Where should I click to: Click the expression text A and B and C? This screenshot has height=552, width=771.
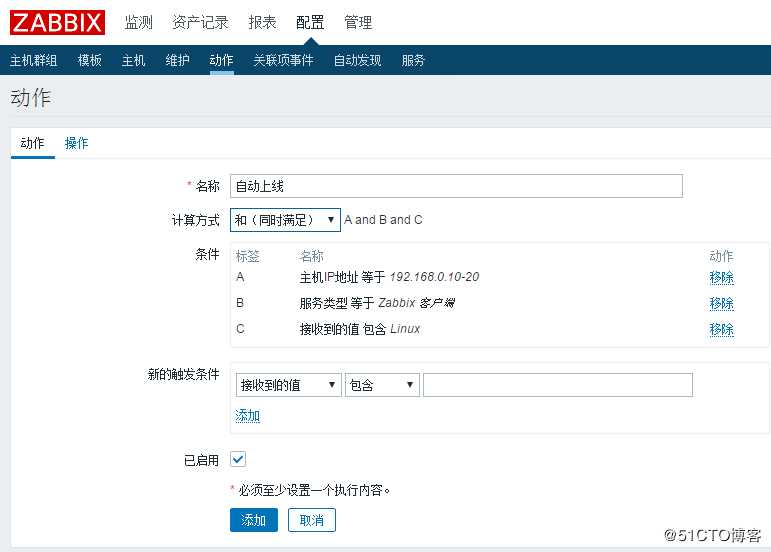[x=383, y=220]
